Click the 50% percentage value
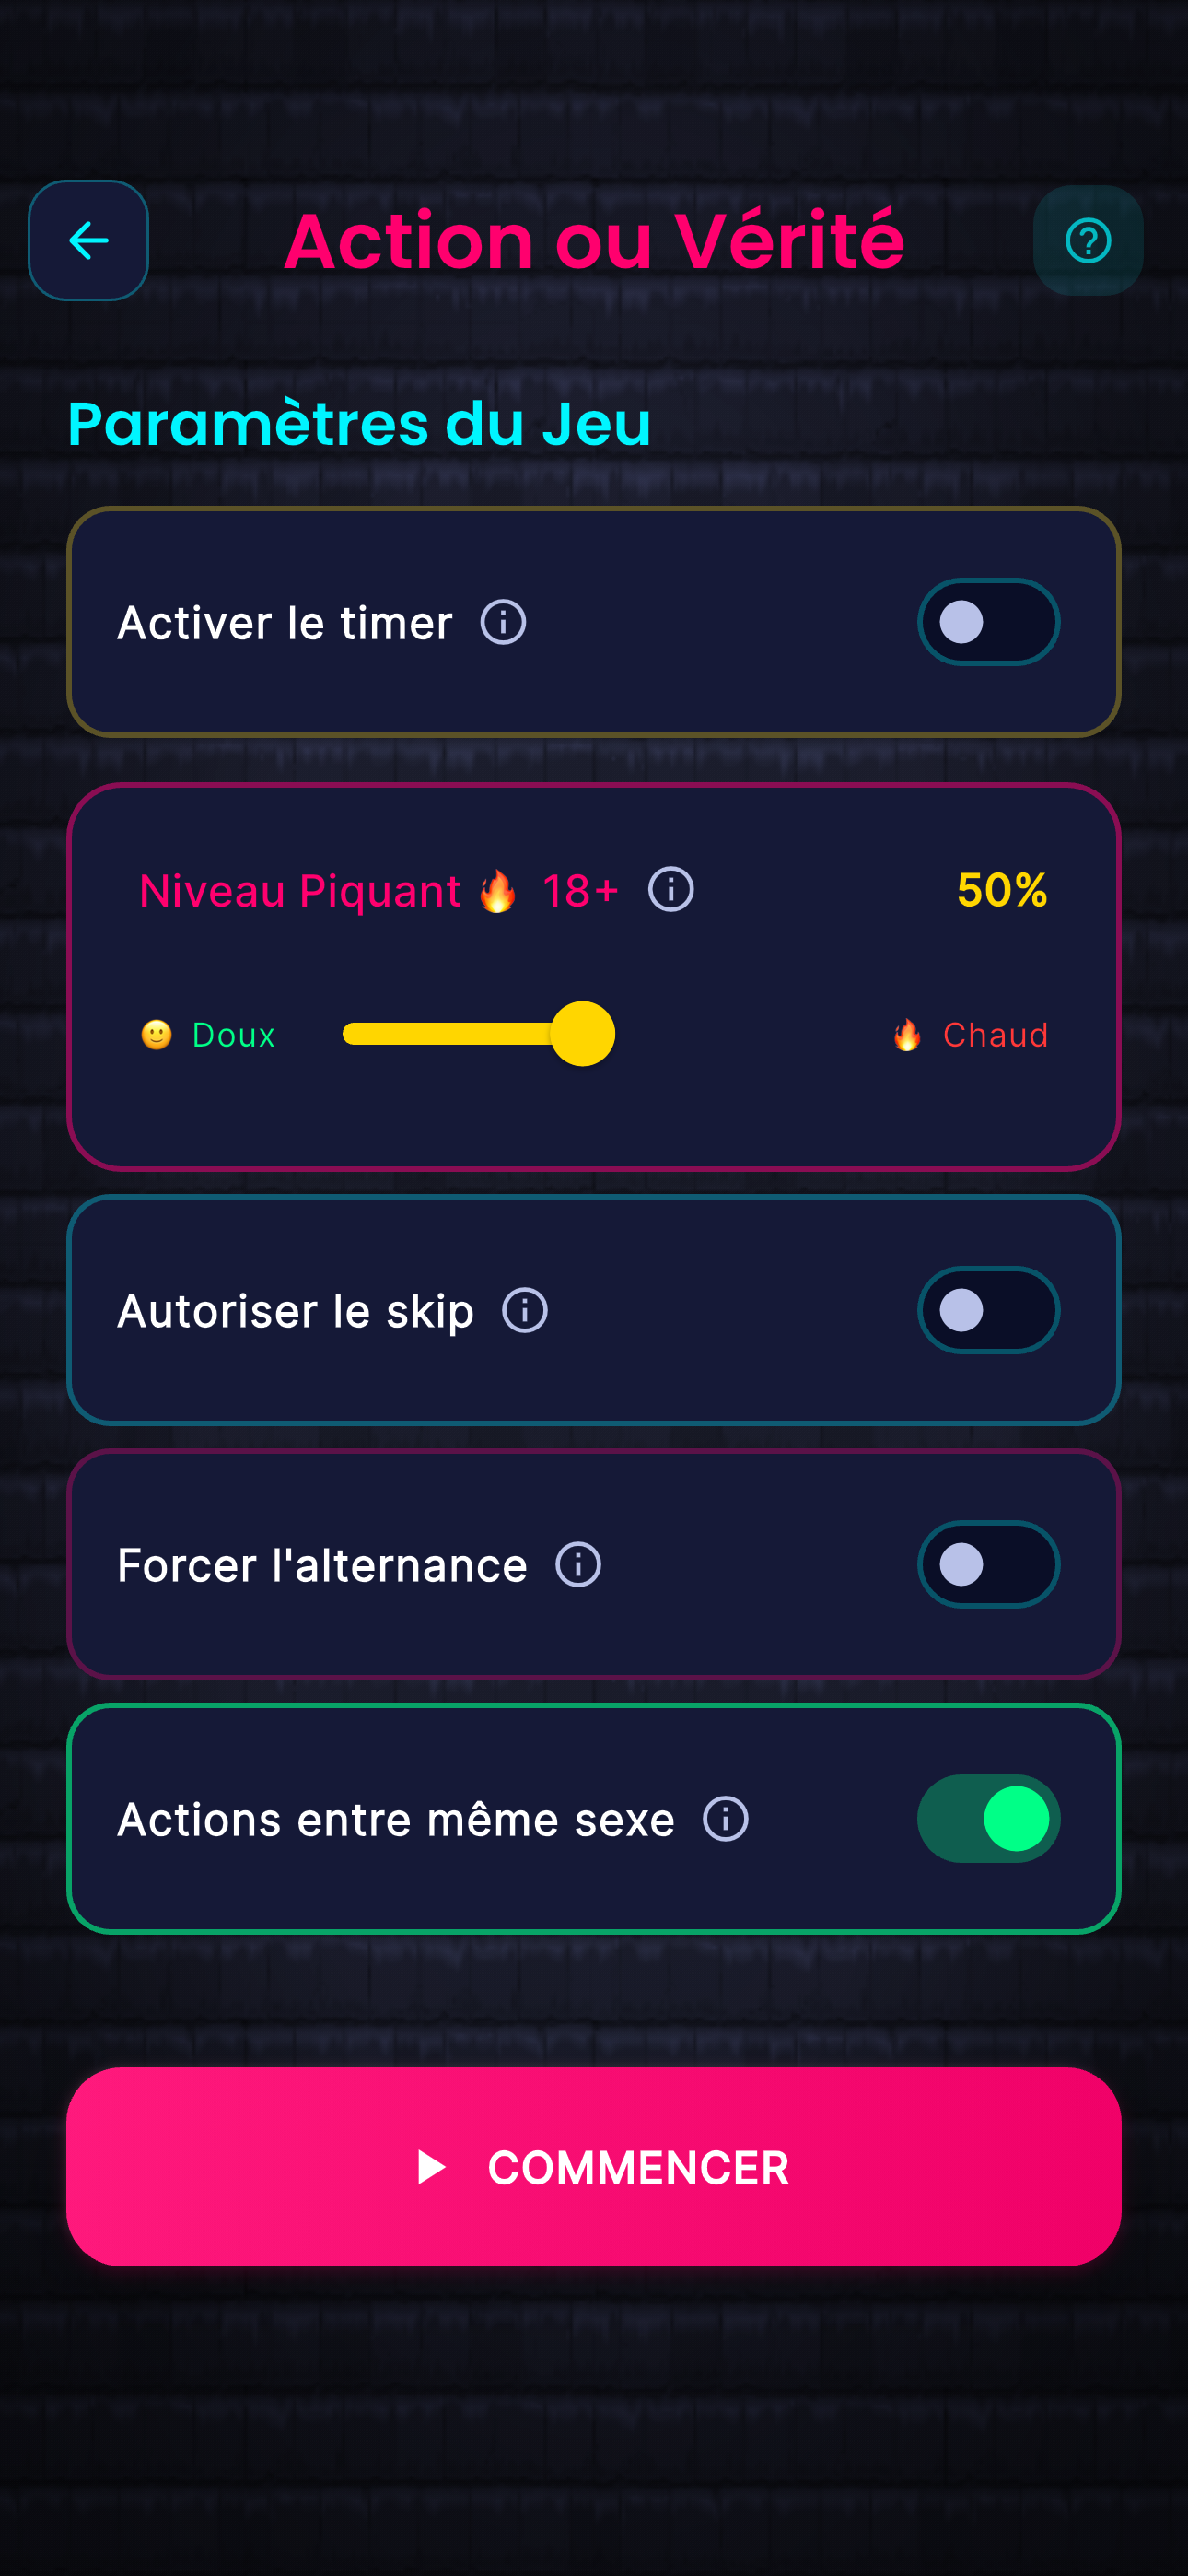The height and width of the screenshot is (2576, 1188). pyautogui.click(x=1002, y=892)
